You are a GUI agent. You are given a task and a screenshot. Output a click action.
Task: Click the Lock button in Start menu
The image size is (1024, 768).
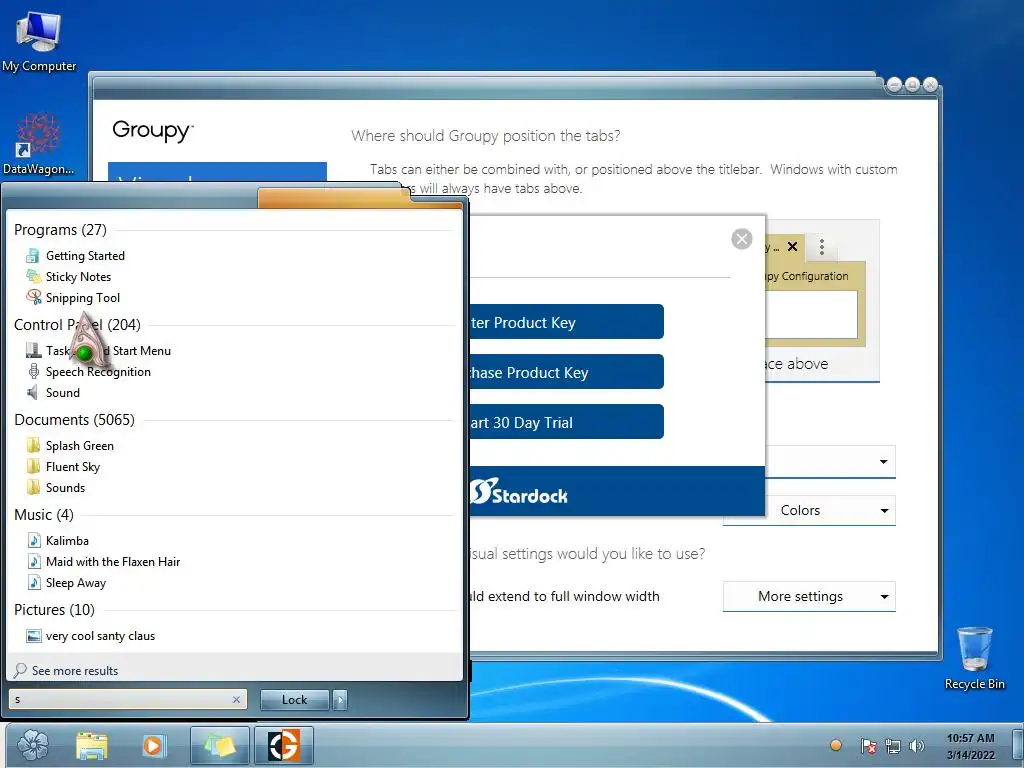295,699
